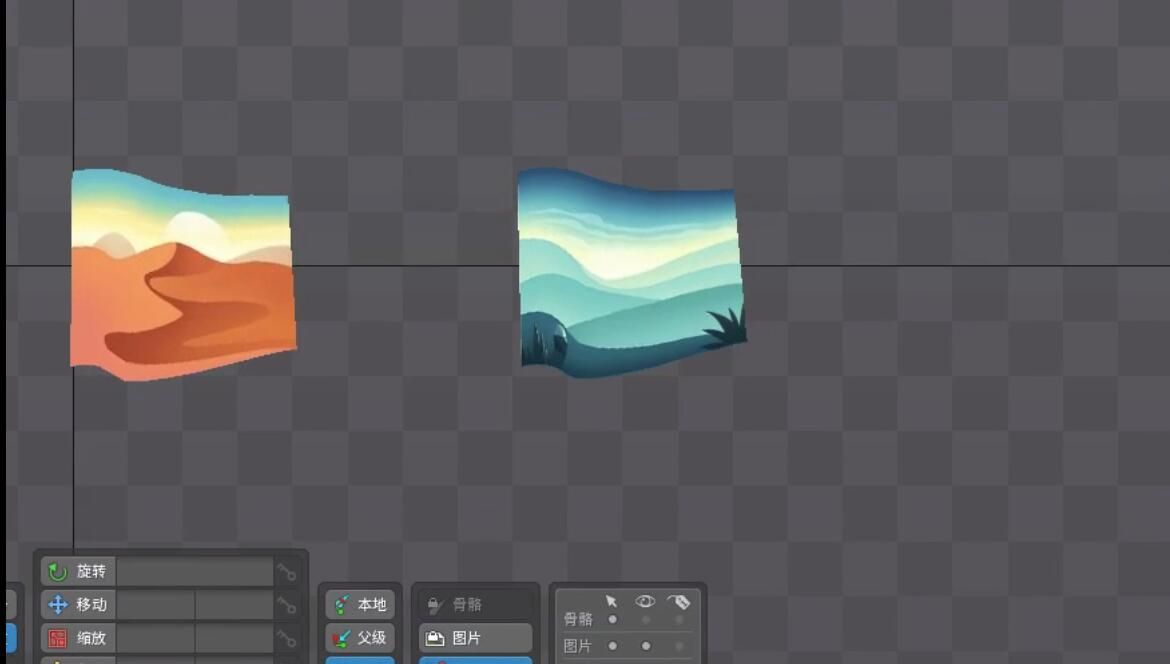Switch axes to 父级 (Parent)
The image size is (1170, 664).
(x=360, y=638)
